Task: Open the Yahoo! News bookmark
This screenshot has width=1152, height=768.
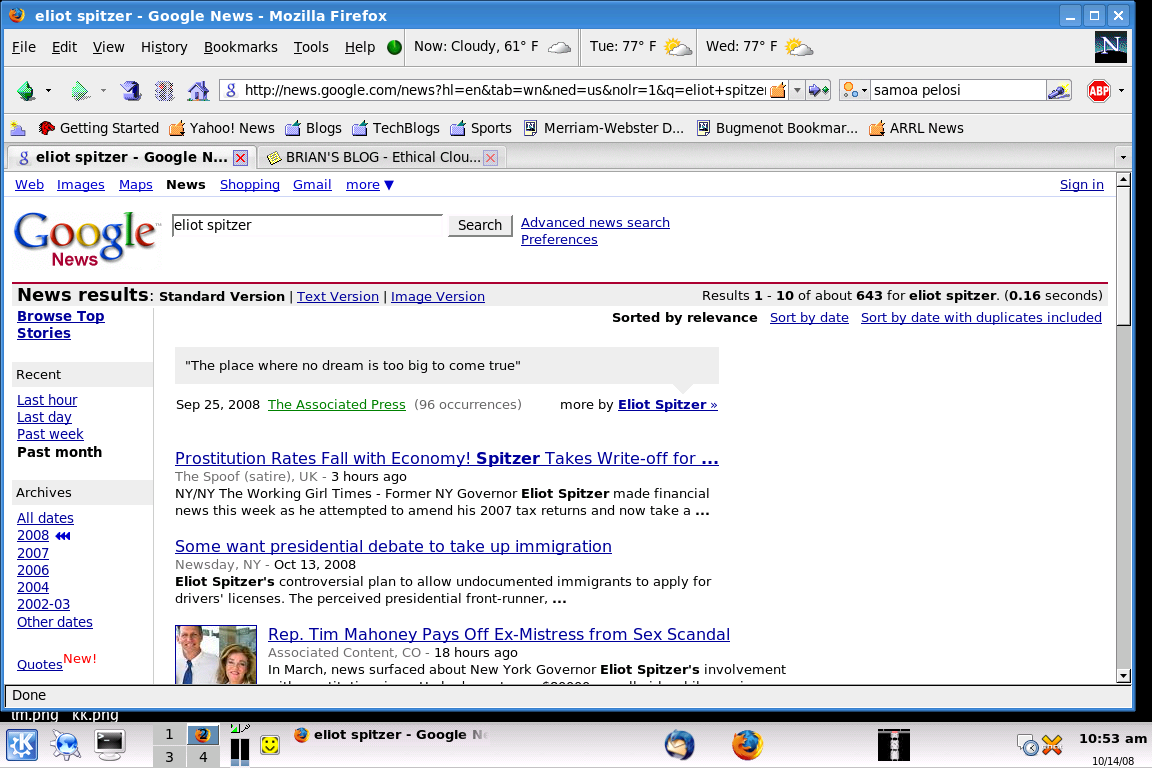Action: tap(222, 129)
